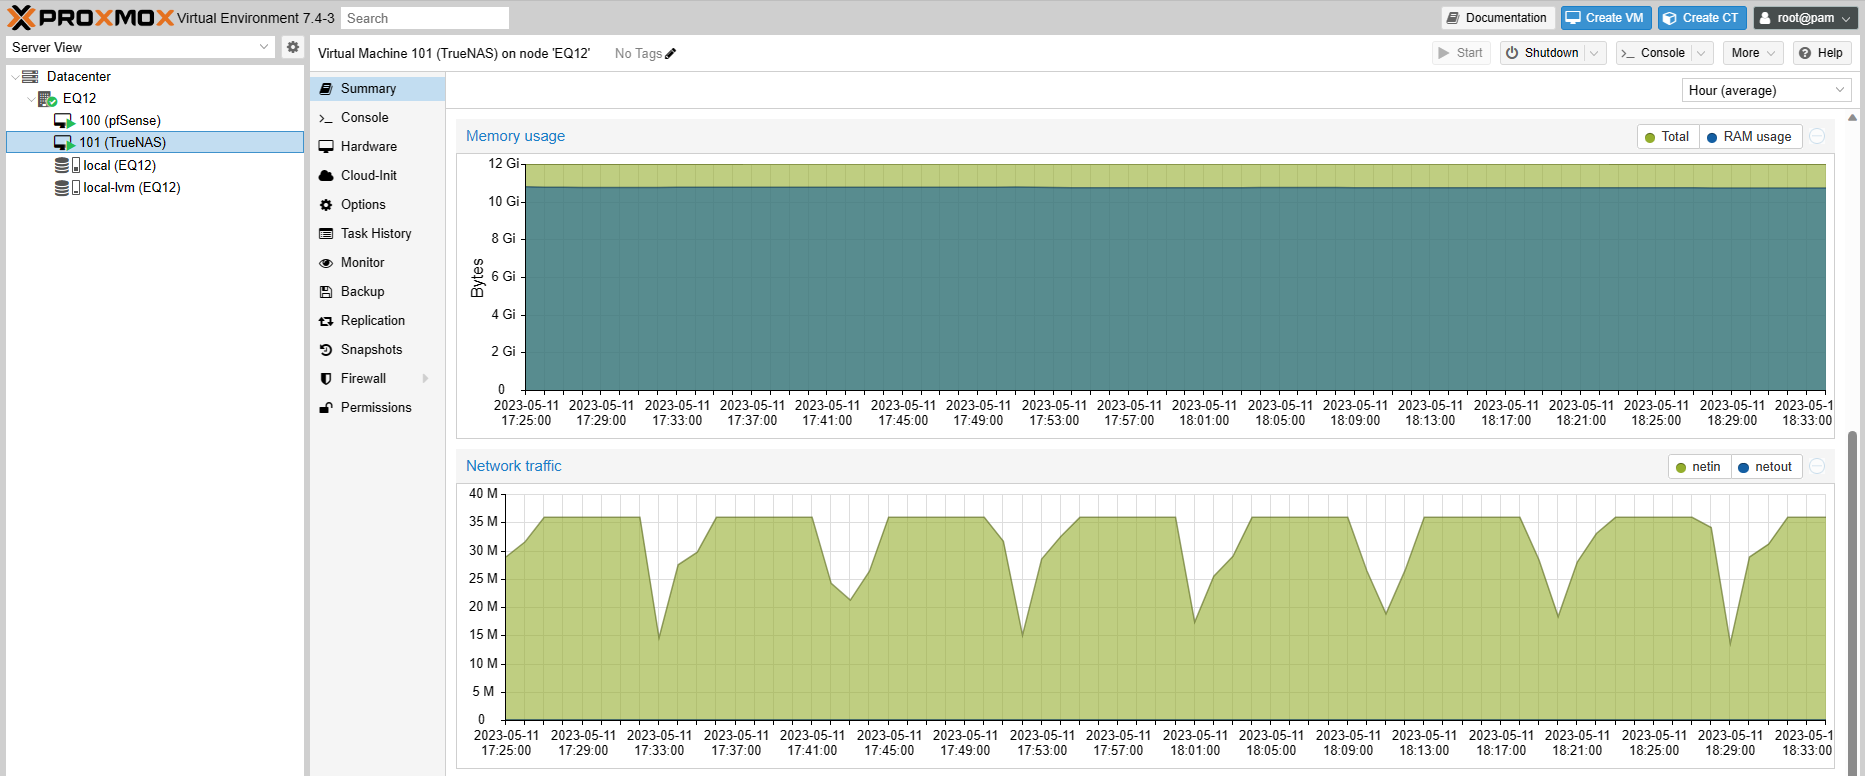1865x776 pixels.
Task: Collapse the Network traffic panel
Action: (1818, 466)
